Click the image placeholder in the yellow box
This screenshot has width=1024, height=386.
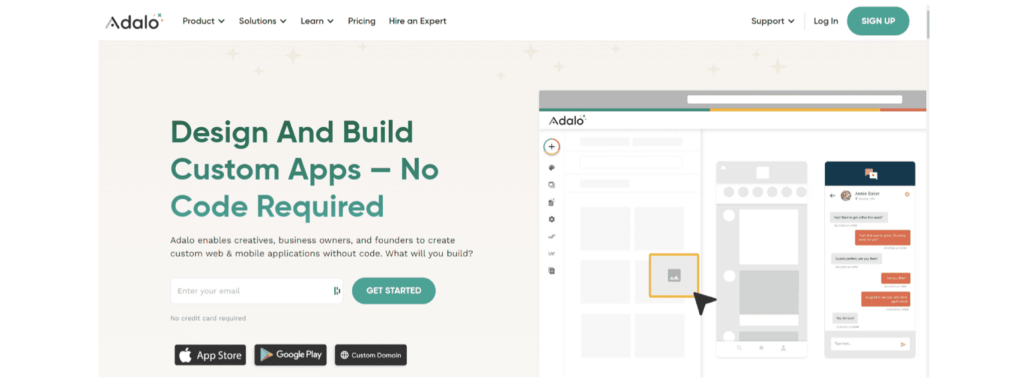coord(674,276)
